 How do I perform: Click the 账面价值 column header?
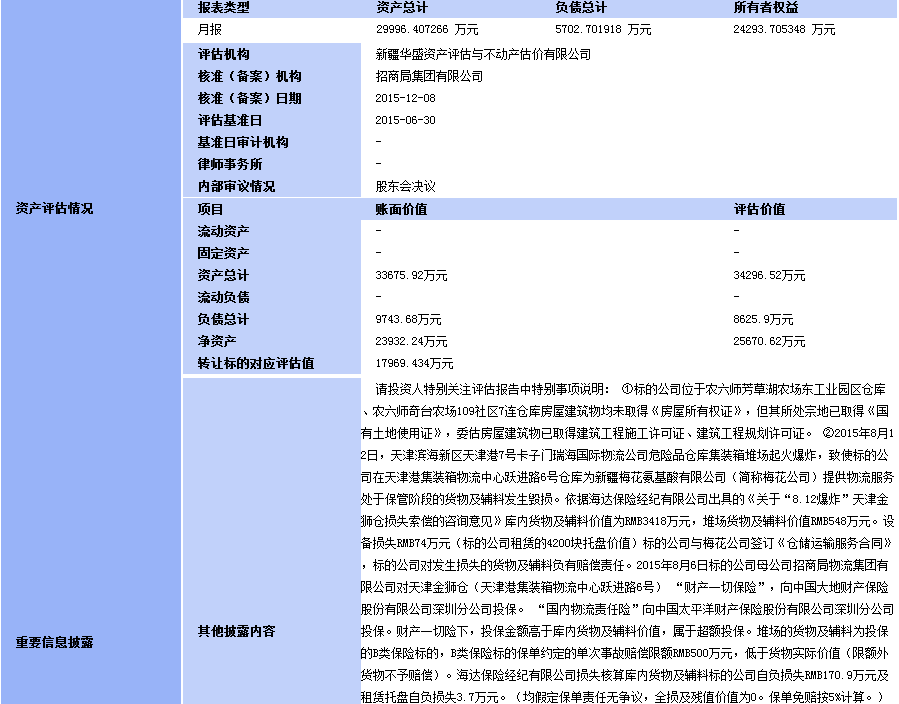click(x=401, y=209)
